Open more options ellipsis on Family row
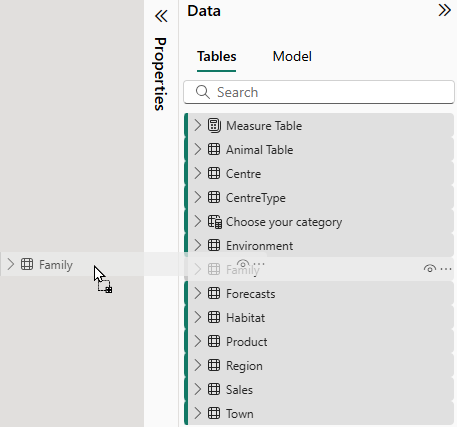 (446, 269)
